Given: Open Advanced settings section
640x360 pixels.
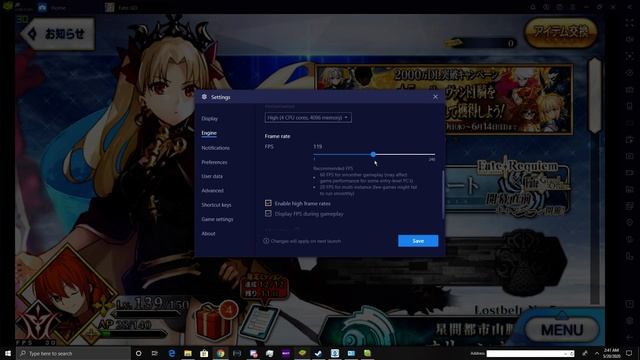Looking at the screenshot, I should pos(212,191).
